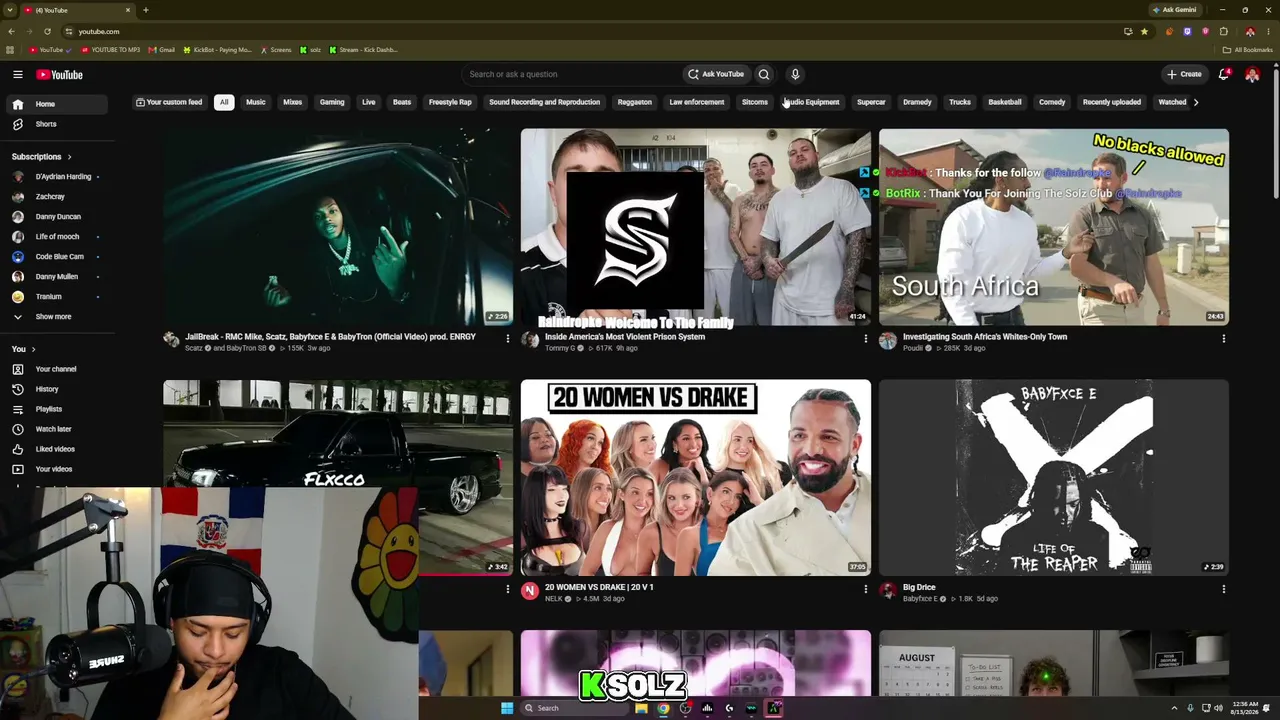
Task: Open Your videos in the sidebar
Action: pos(53,469)
